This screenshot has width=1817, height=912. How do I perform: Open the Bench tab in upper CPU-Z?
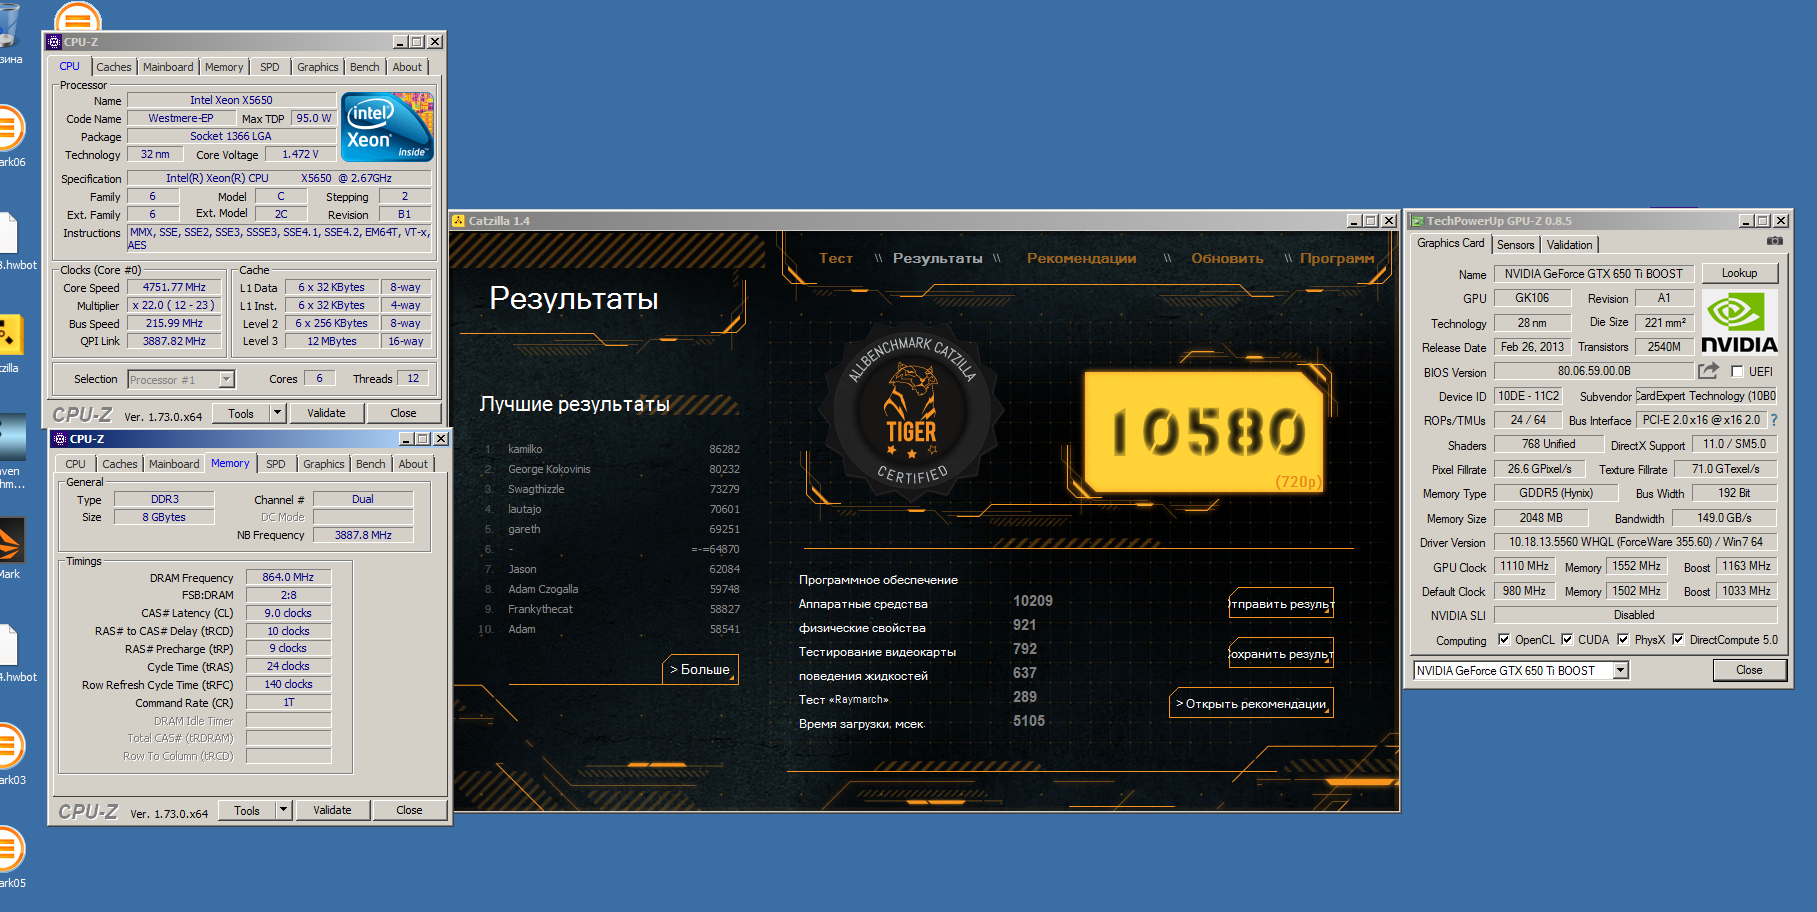pyautogui.click(x=364, y=67)
